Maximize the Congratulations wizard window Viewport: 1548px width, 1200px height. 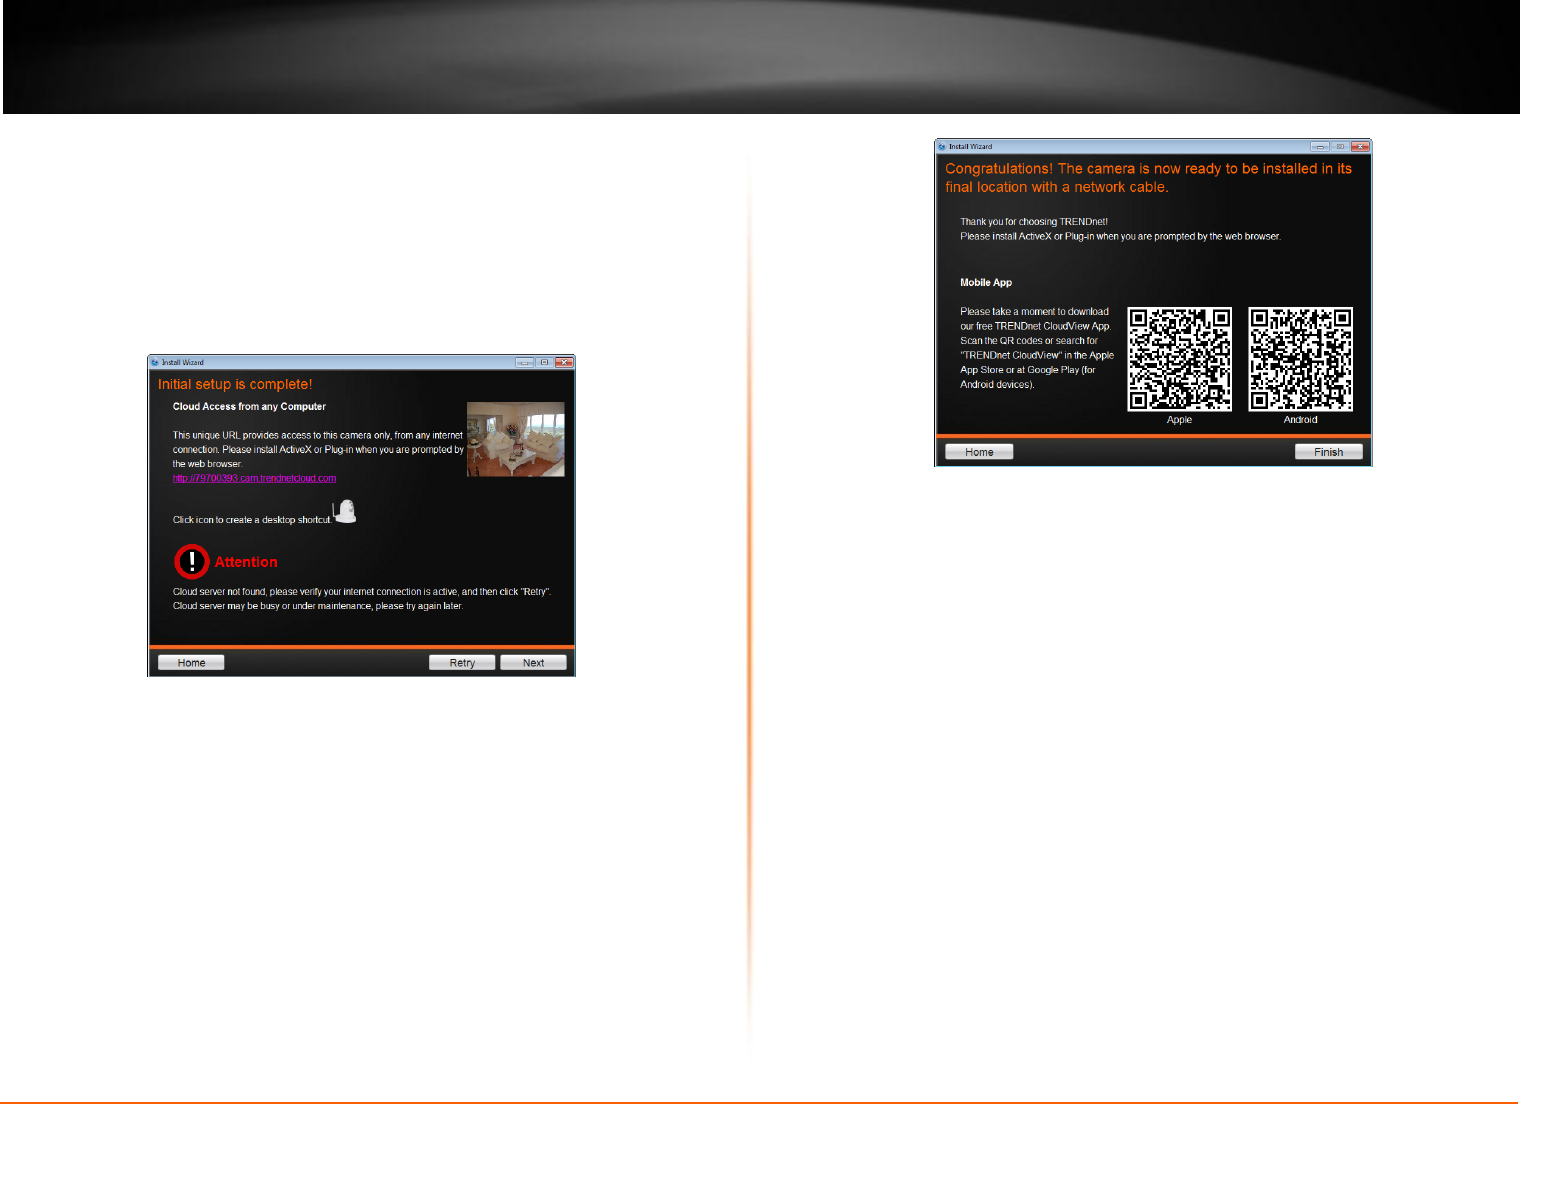coord(1340,146)
